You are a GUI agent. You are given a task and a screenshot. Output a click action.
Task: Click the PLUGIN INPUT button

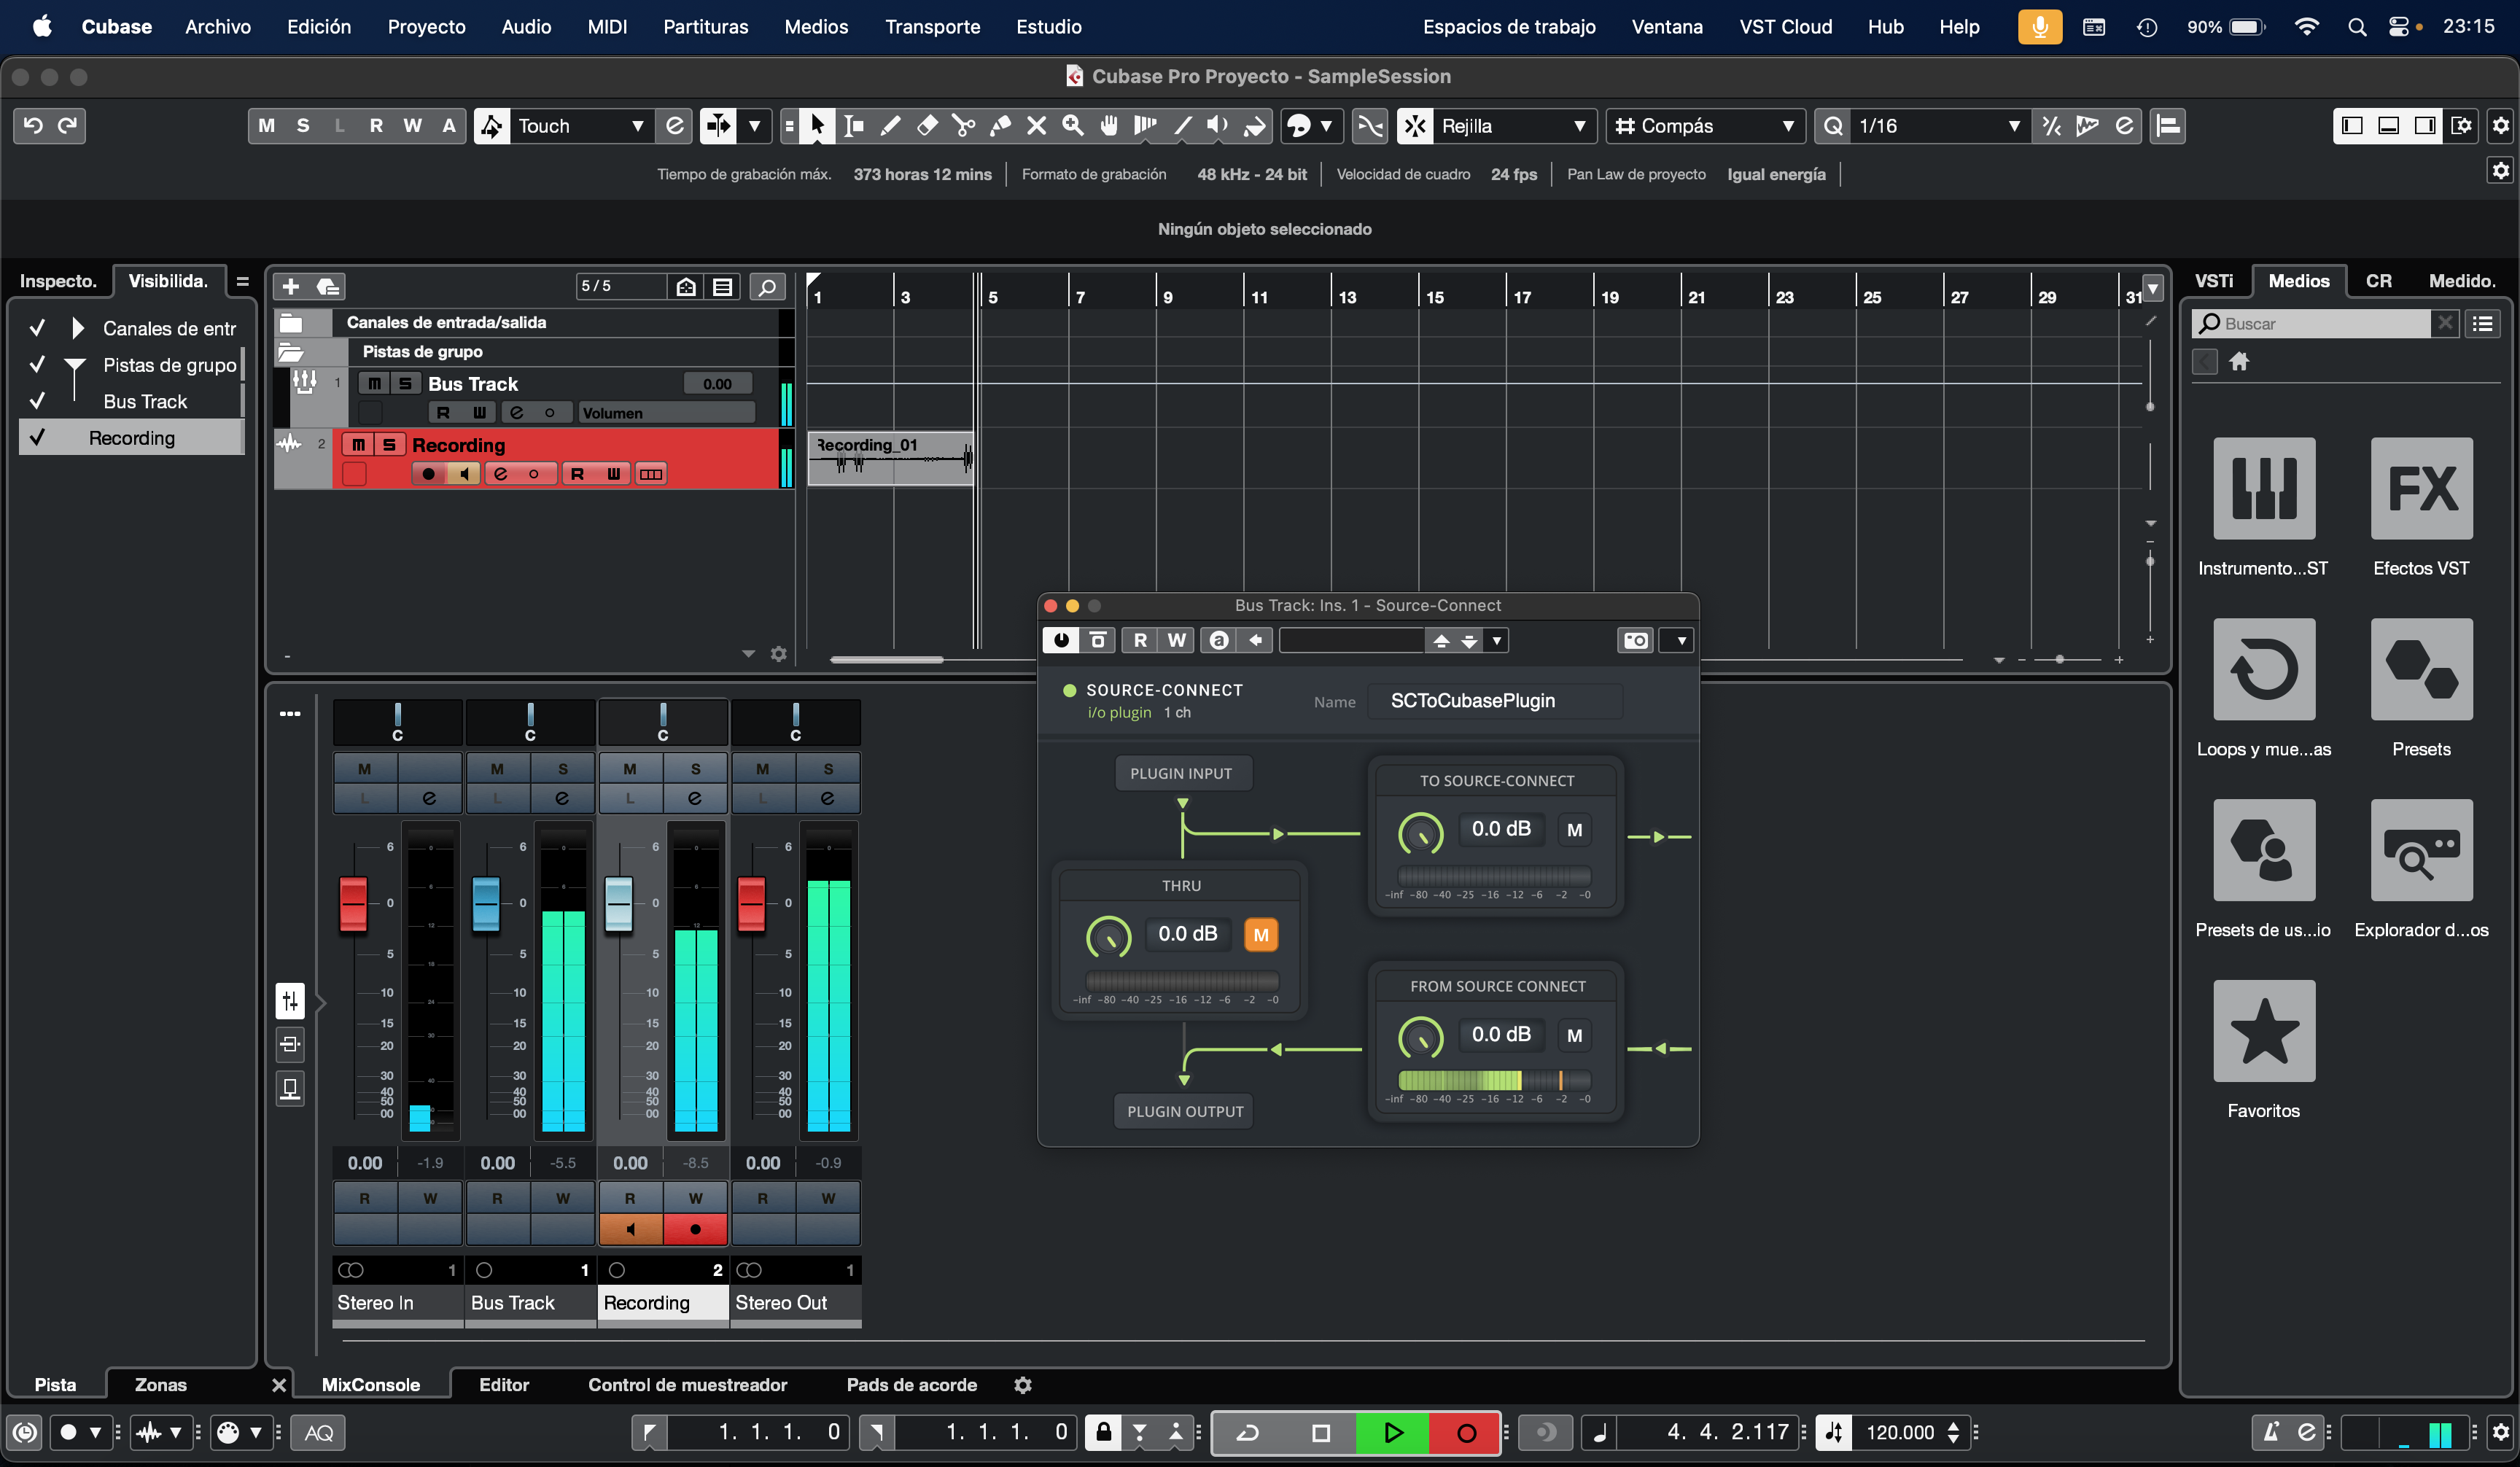(1181, 773)
